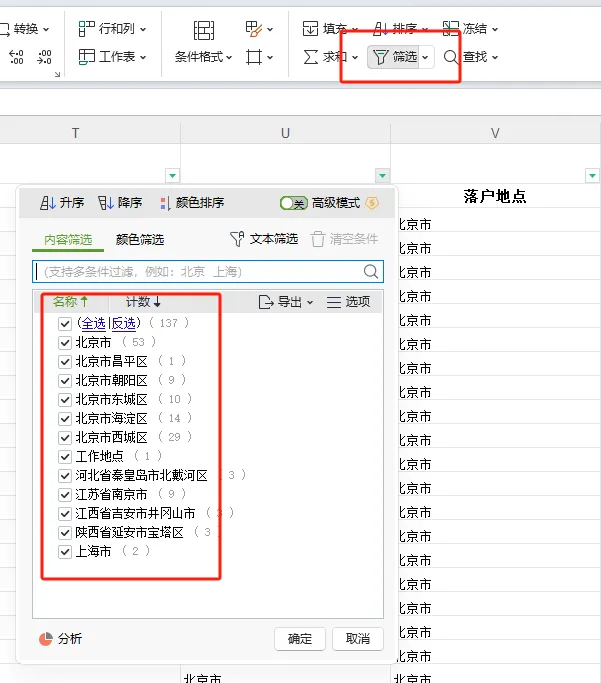Sort ascending with 升序 in filter panel

point(62,203)
